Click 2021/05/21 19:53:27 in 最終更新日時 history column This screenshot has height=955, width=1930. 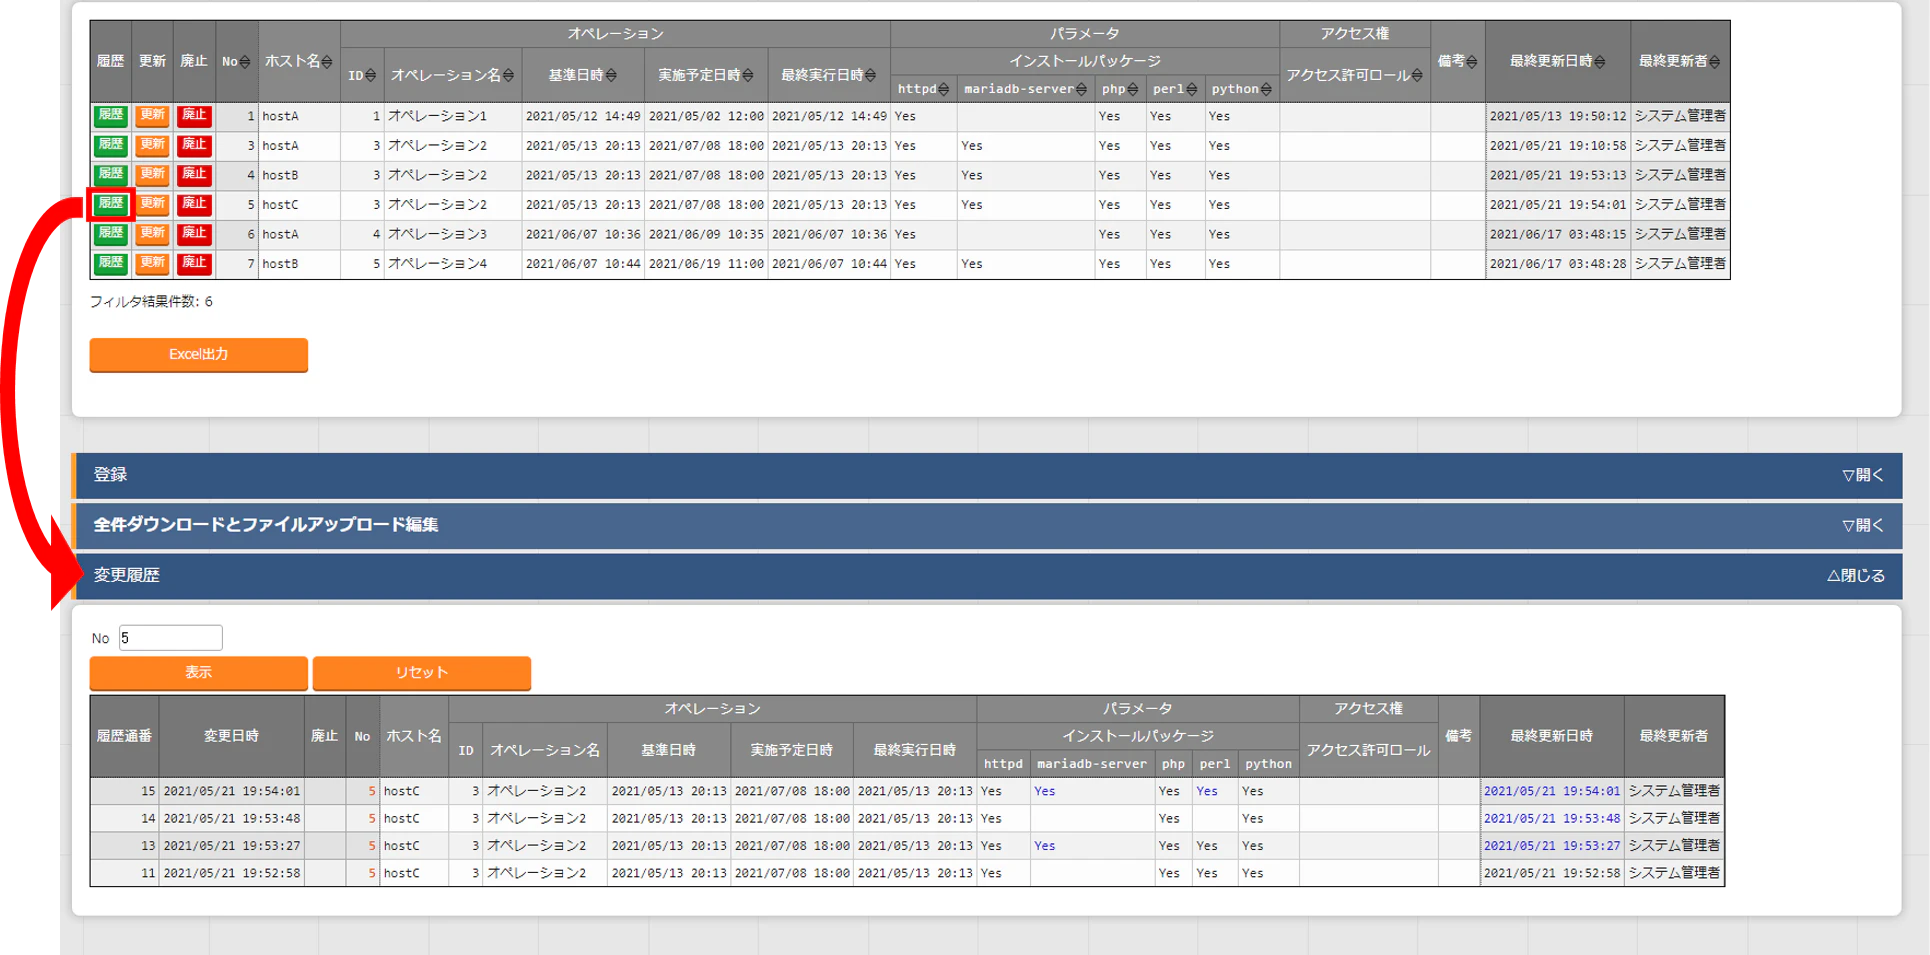click(1552, 846)
